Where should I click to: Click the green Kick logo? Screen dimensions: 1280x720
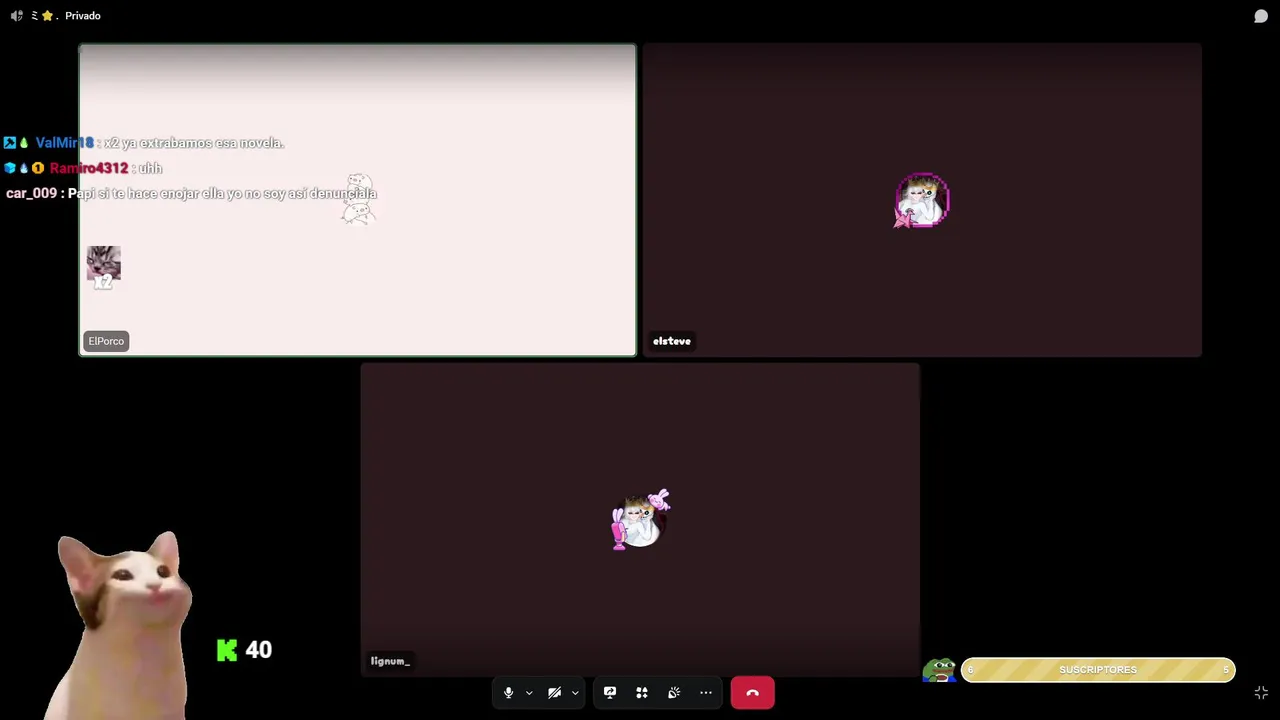[228, 650]
